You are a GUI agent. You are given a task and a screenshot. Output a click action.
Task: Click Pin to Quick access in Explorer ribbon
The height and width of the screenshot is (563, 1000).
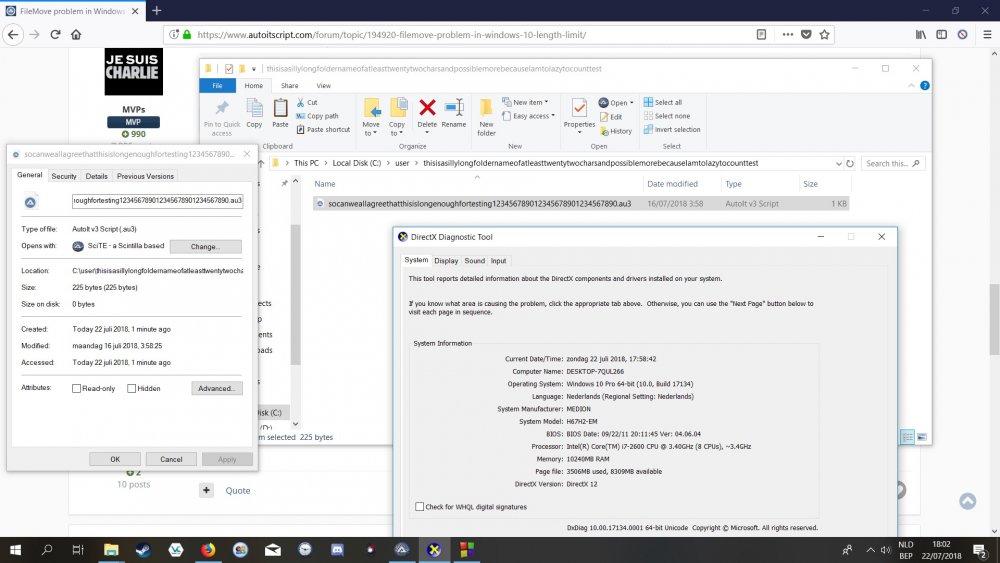click(222, 118)
